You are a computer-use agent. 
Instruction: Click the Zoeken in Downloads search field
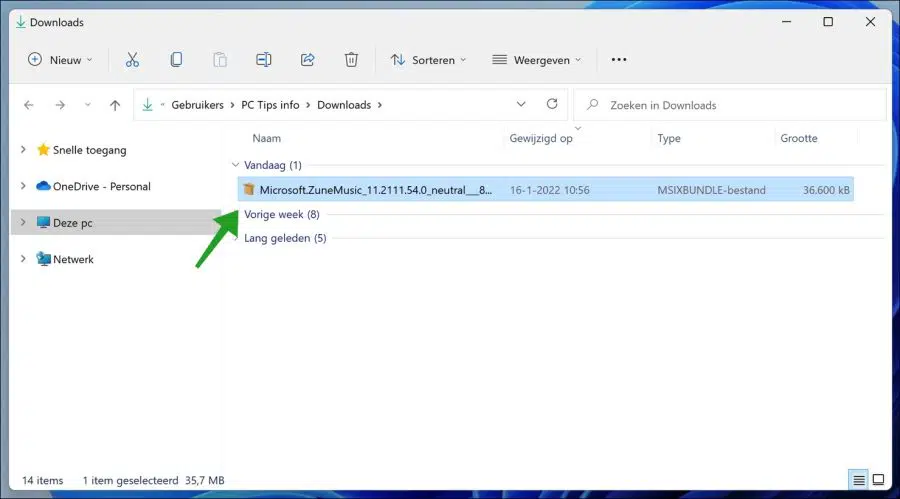coord(730,105)
